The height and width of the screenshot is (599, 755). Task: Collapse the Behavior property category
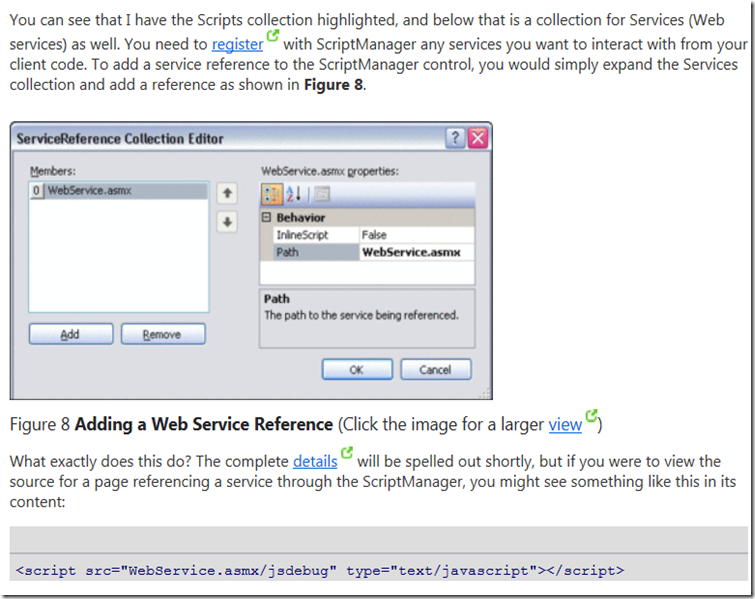tap(266, 218)
